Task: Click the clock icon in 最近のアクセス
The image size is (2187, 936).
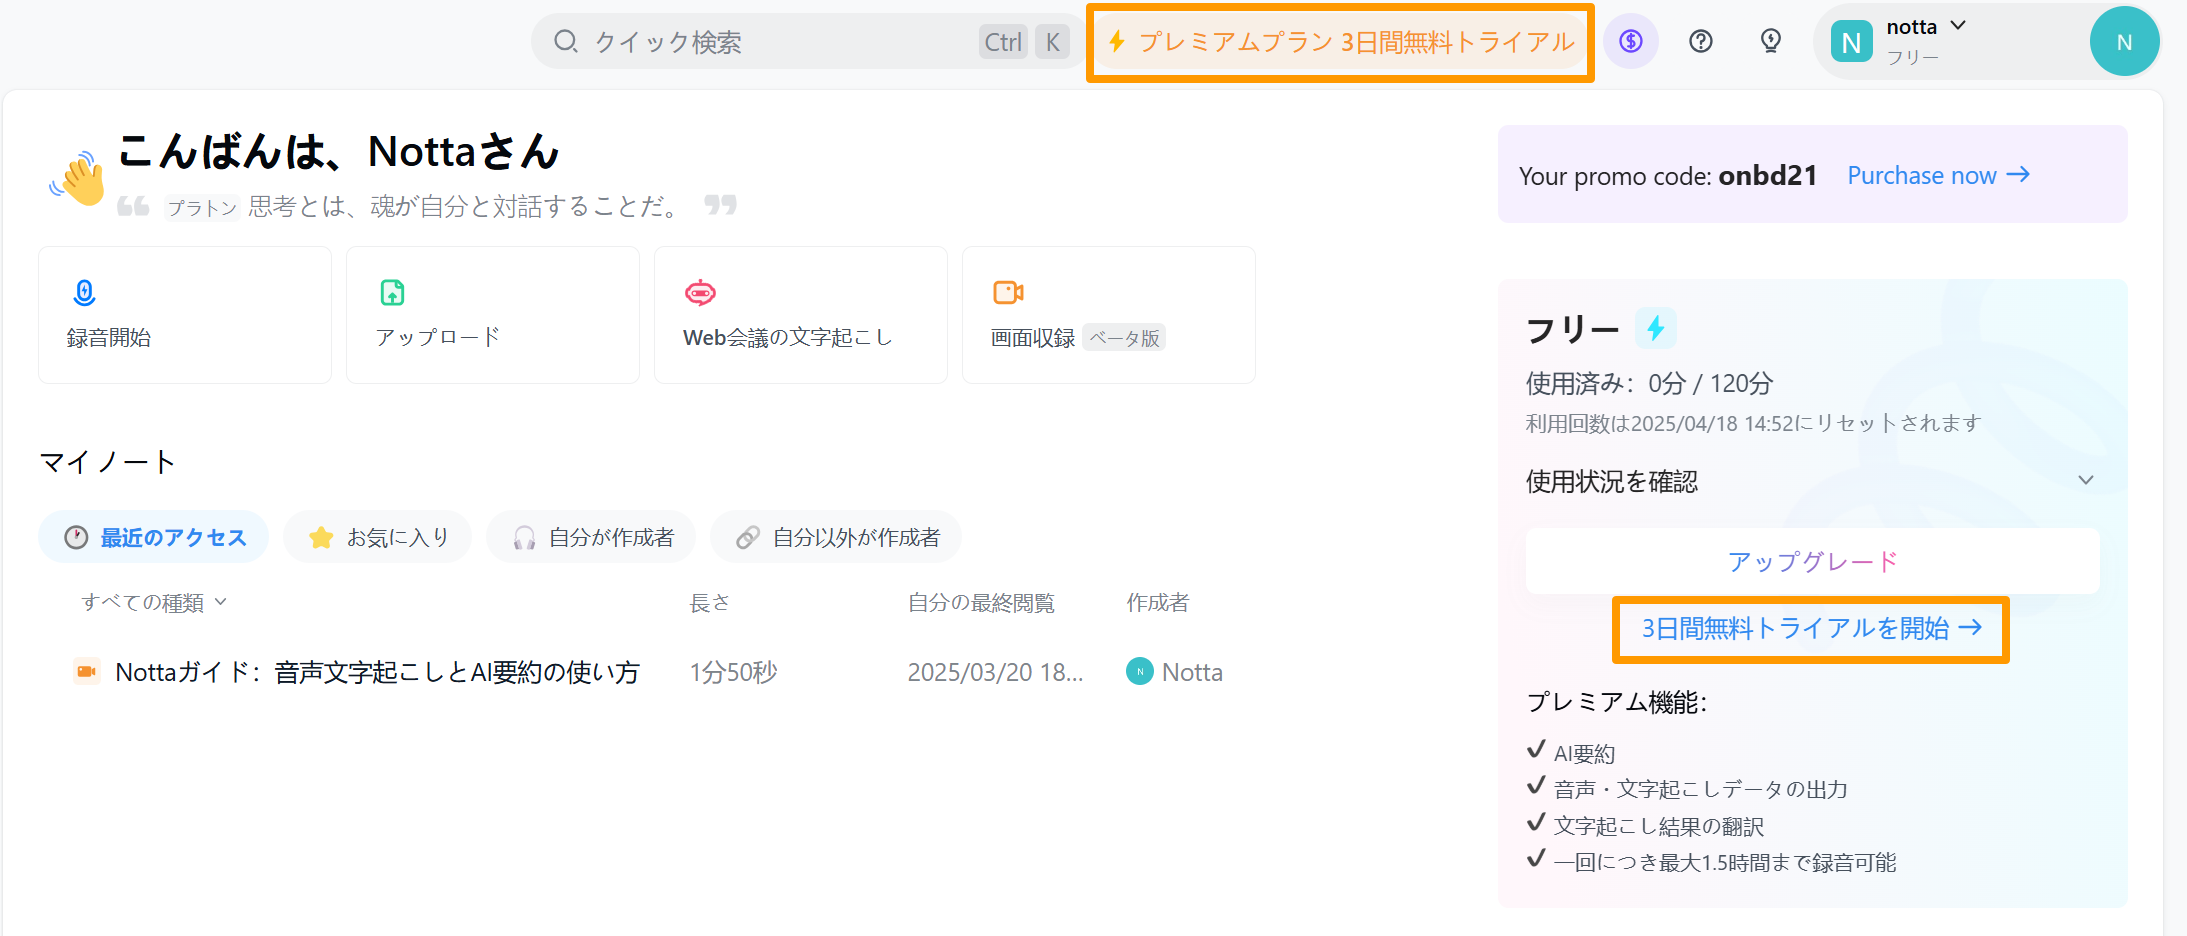Action: pos(76,537)
